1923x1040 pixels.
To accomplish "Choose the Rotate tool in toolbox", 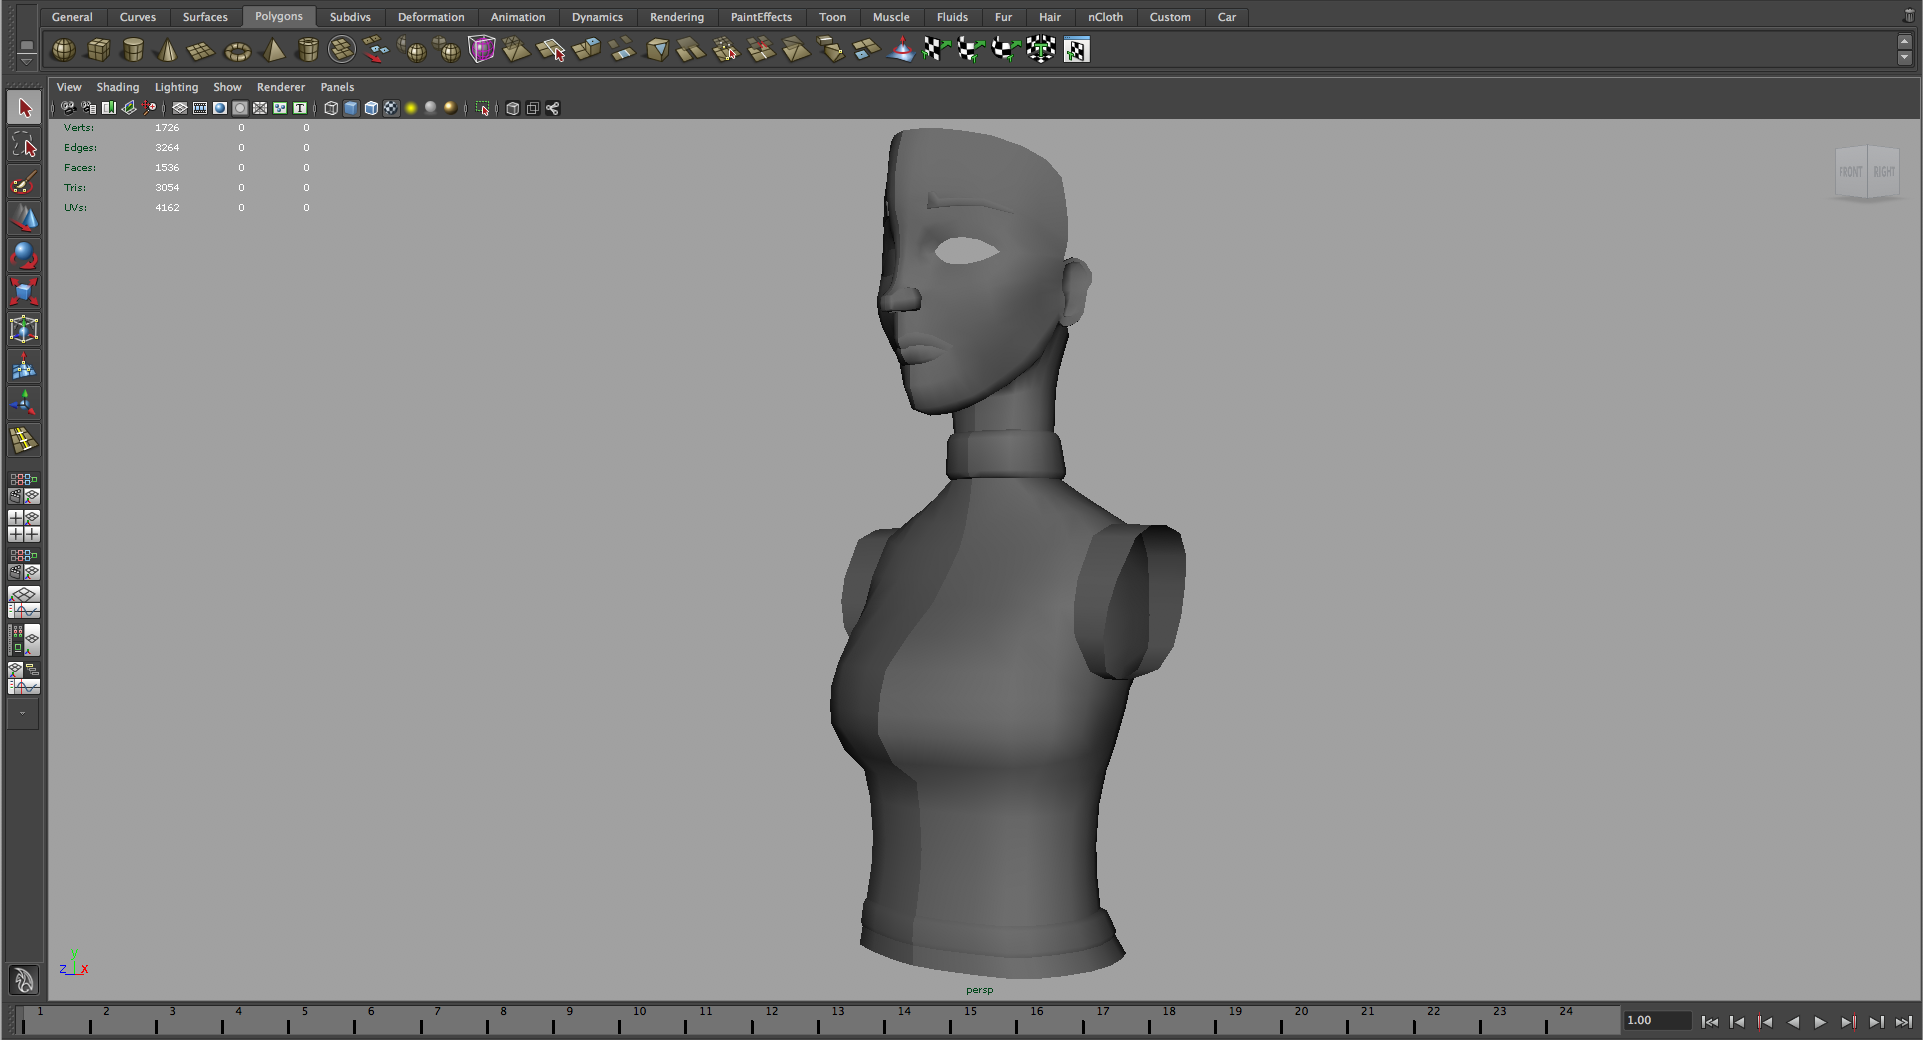I will coord(24,255).
